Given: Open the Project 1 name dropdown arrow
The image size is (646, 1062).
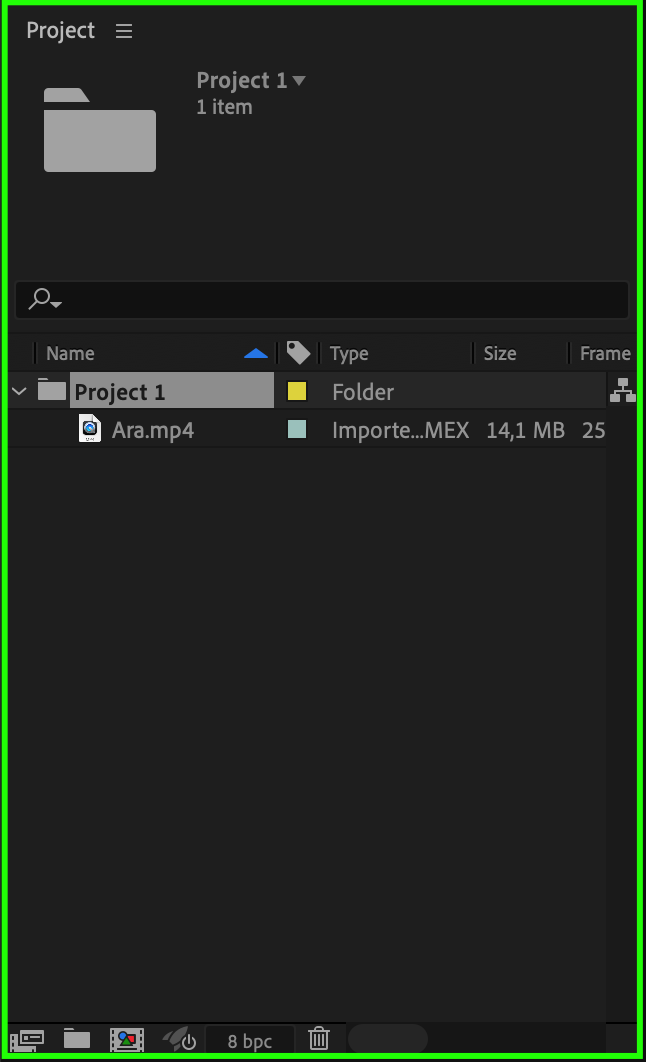Looking at the screenshot, I should (x=299, y=81).
